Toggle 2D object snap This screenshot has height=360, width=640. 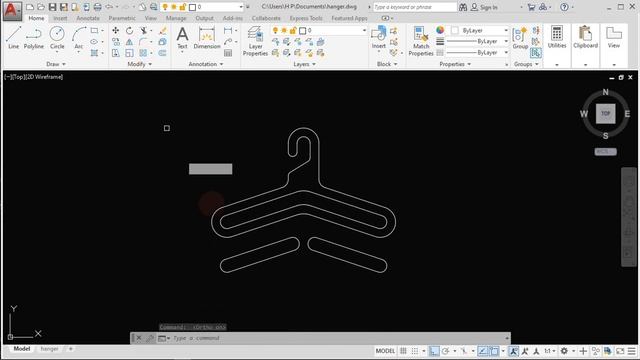[x=494, y=351]
